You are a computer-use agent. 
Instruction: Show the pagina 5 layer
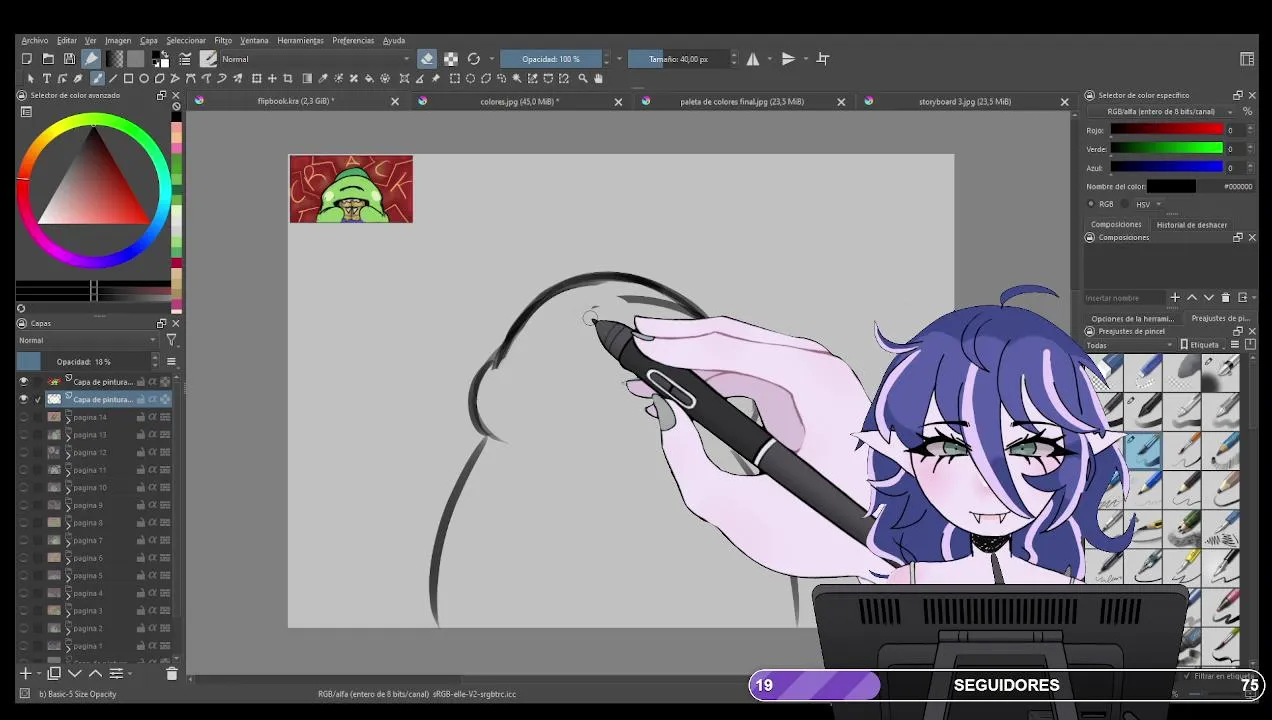point(24,576)
